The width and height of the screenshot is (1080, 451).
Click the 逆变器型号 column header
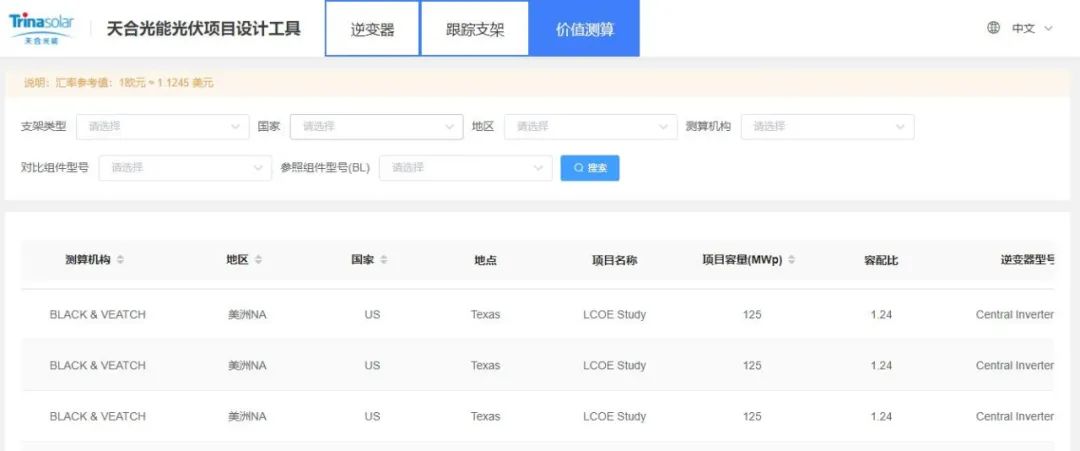pos(1027,260)
